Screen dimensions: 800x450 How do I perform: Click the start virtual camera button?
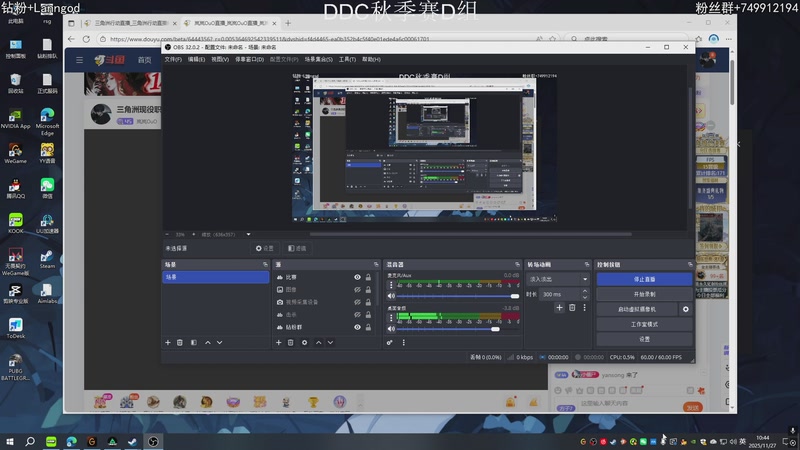pyautogui.click(x=637, y=309)
